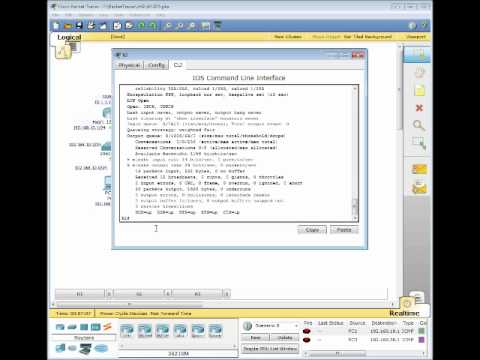Viewport: 480px width, 360px height.
Task: Click Viewport in the yellow bar
Action: click(x=416, y=37)
